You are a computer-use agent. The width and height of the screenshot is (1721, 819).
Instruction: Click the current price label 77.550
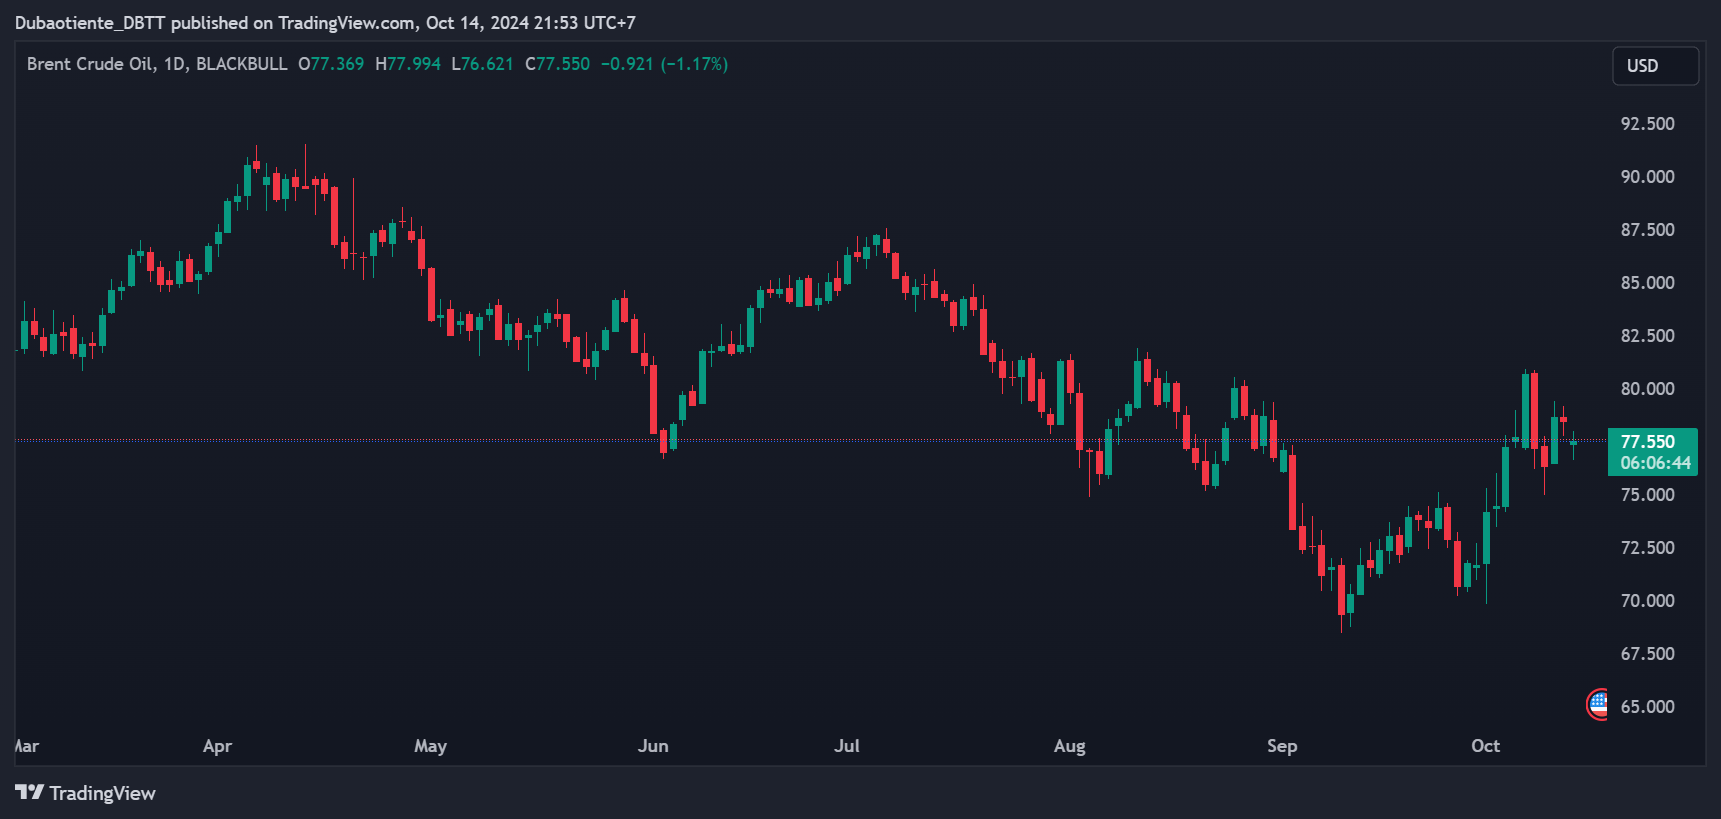[1647, 442]
